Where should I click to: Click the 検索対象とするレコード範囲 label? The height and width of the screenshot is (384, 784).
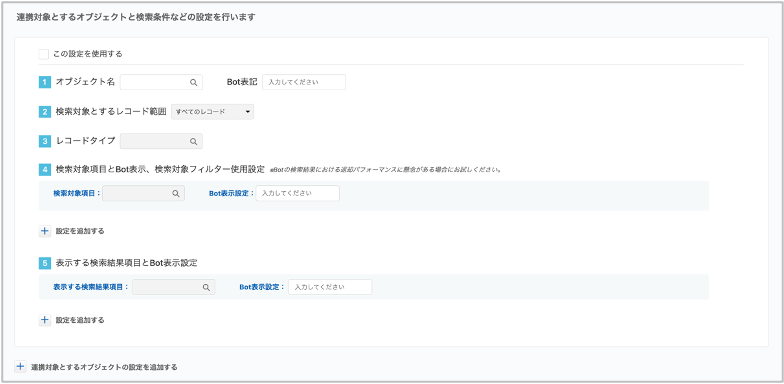coord(111,112)
